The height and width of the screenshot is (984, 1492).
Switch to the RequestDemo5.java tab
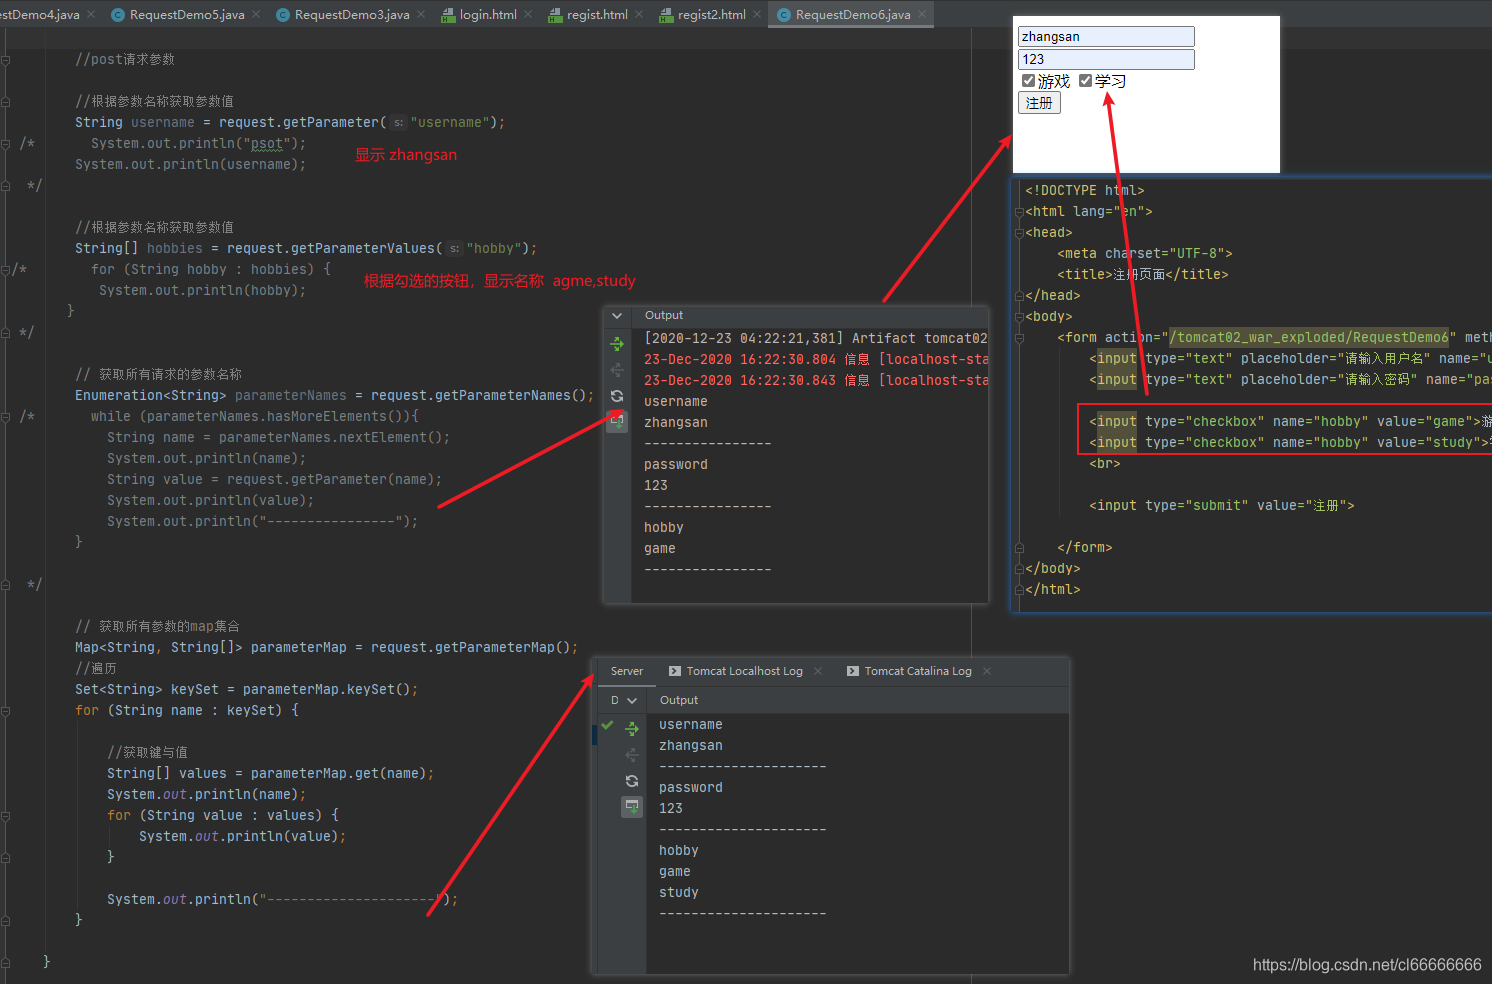point(186,14)
